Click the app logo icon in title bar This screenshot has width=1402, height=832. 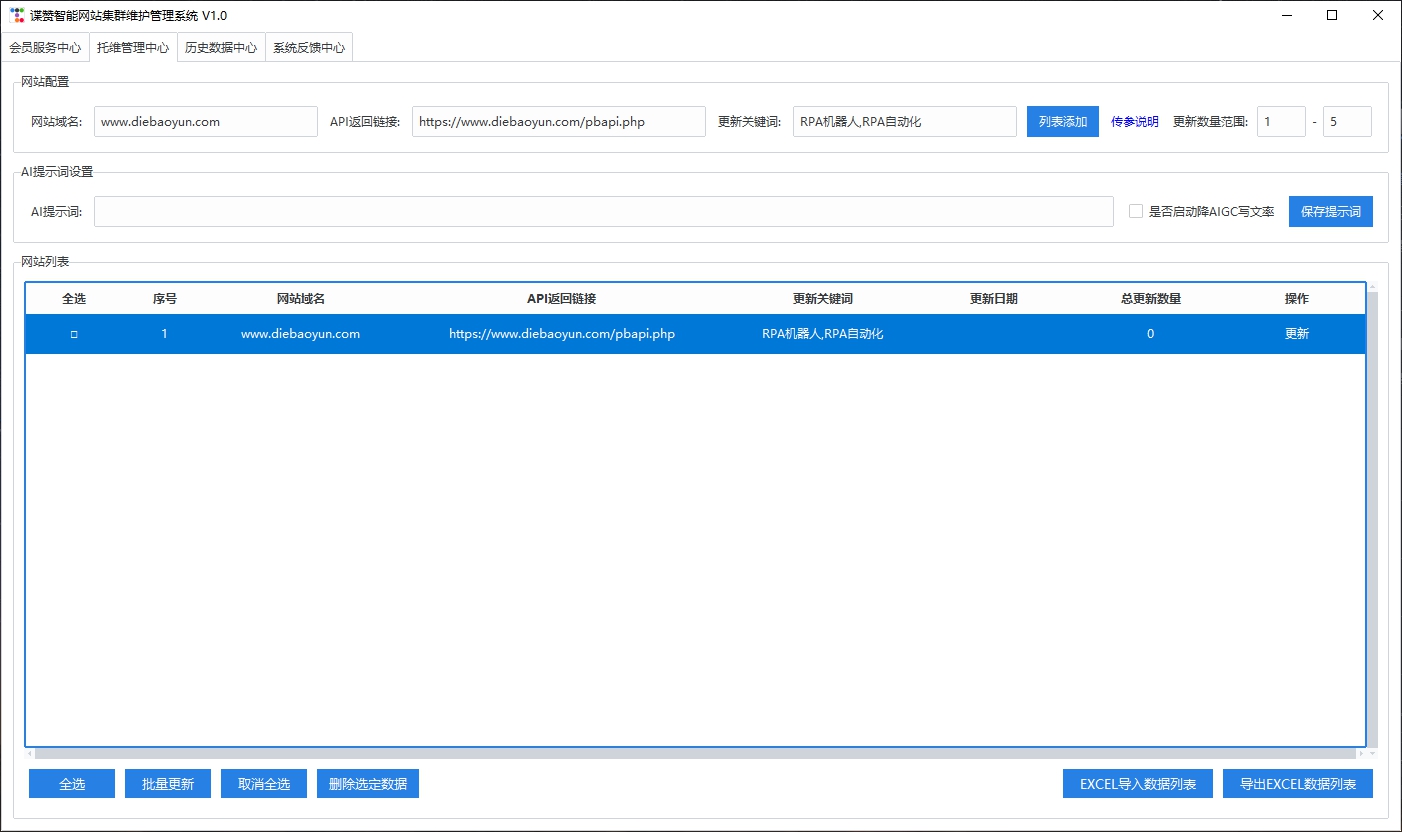(17, 15)
